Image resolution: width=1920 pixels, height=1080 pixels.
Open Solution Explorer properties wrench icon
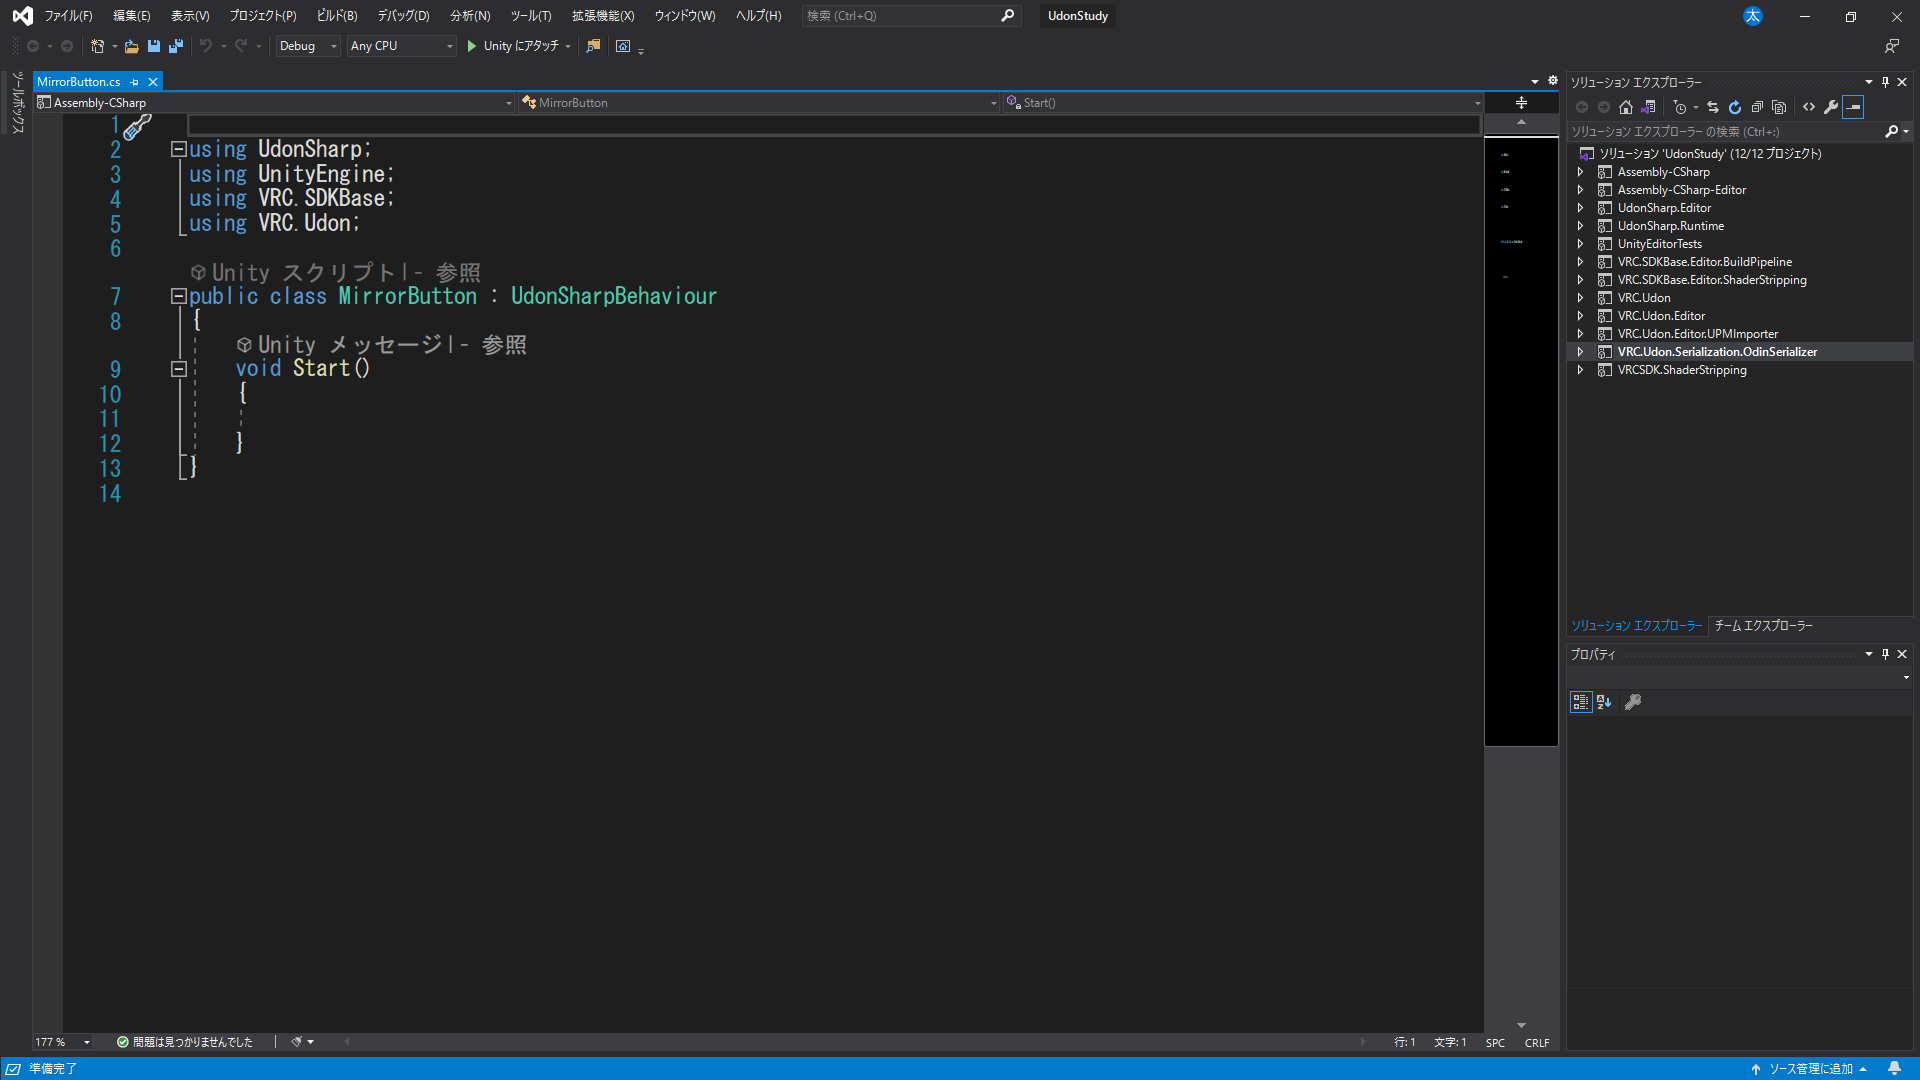click(x=1831, y=107)
